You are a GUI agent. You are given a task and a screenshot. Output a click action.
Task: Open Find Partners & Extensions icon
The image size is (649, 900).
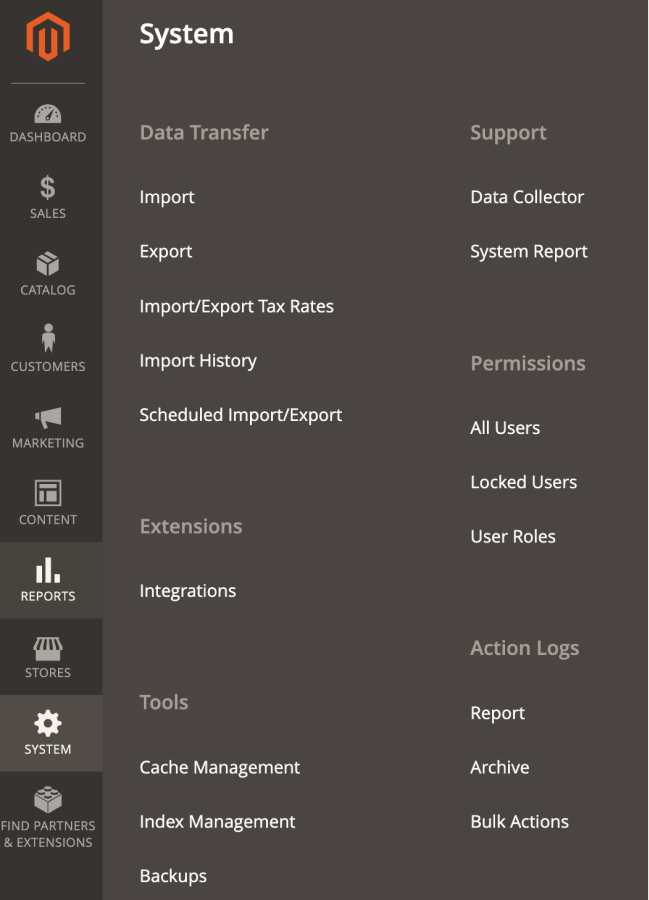pyautogui.click(x=48, y=800)
